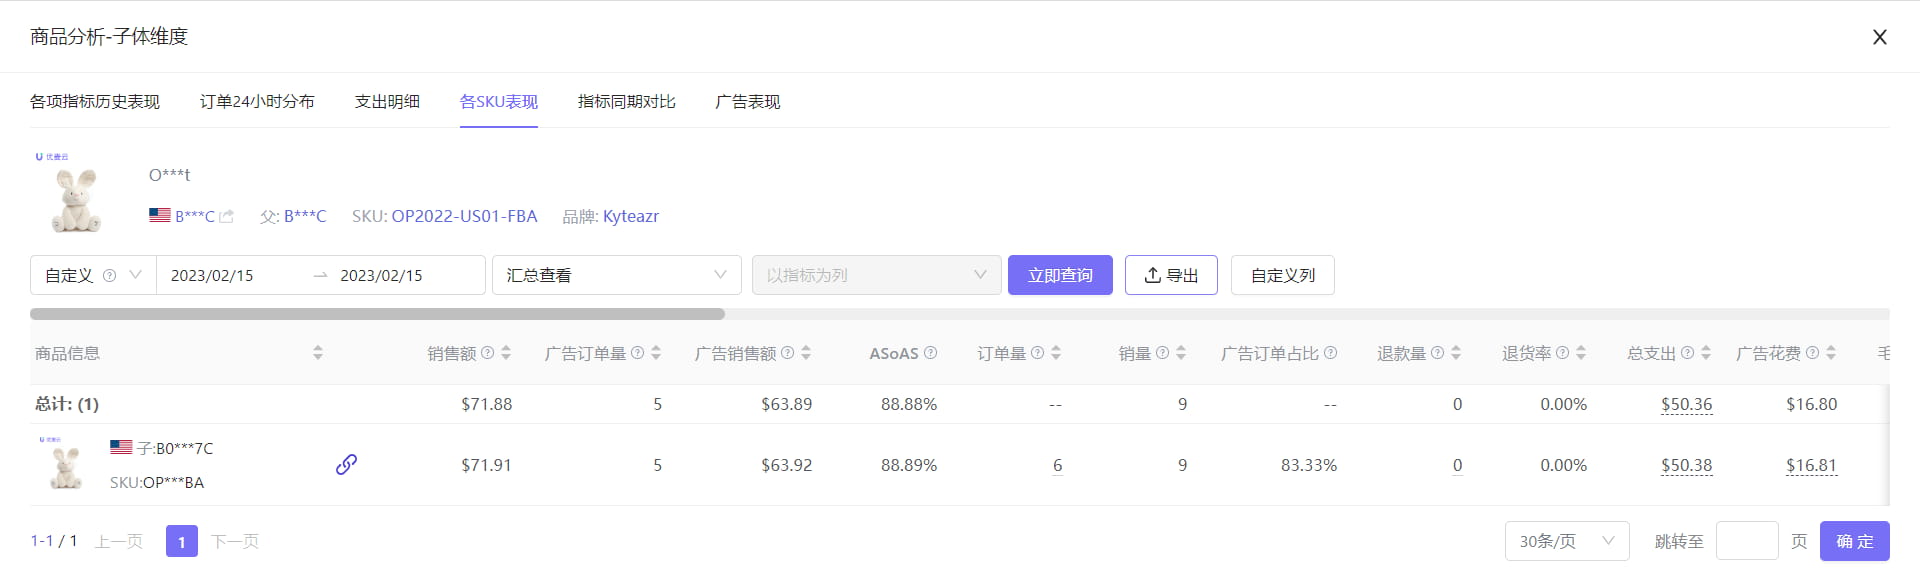Click row 广告花费 value $16.81
The image size is (1920, 580).
[x=1812, y=465]
